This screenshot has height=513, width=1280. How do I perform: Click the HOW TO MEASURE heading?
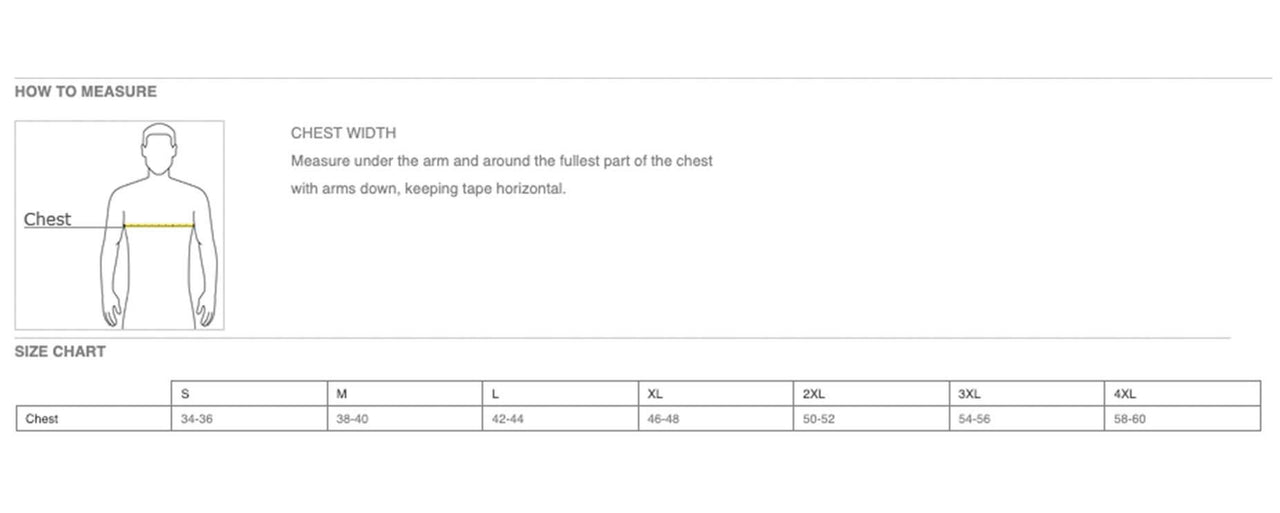pyautogui.click(x=85, y=92)
